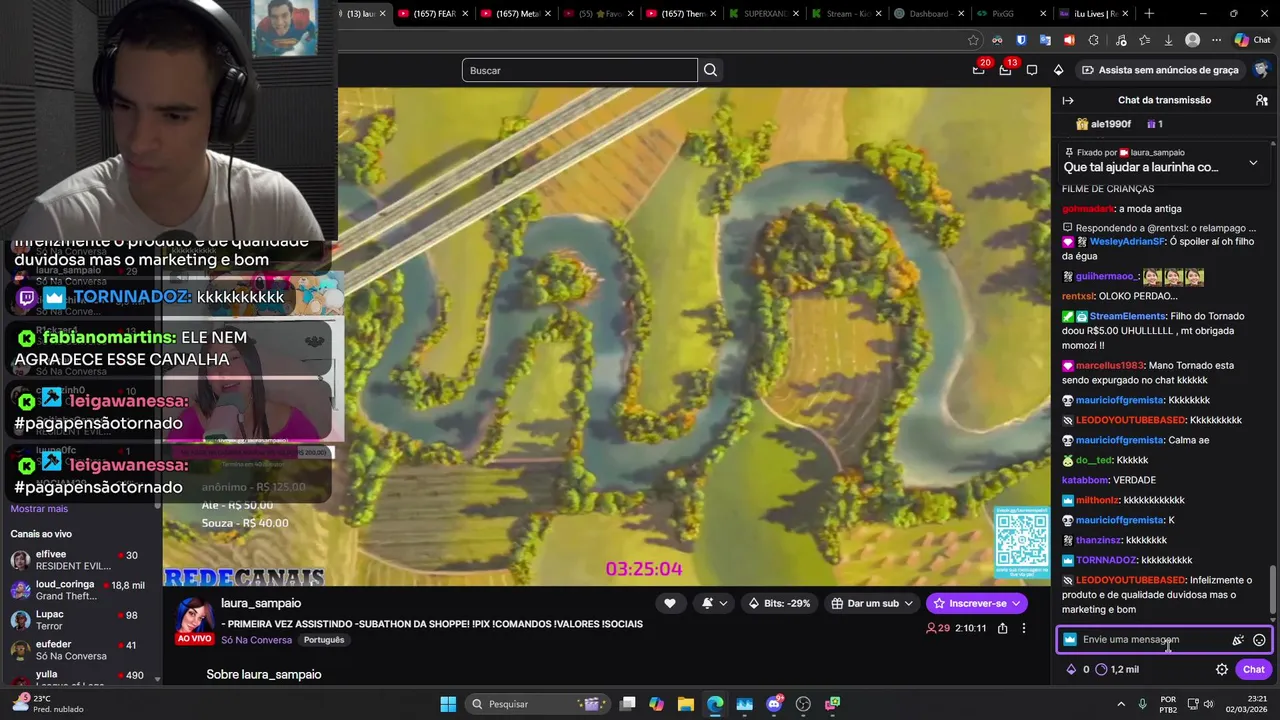Open chat settings gear icon

pos(1222,669)
